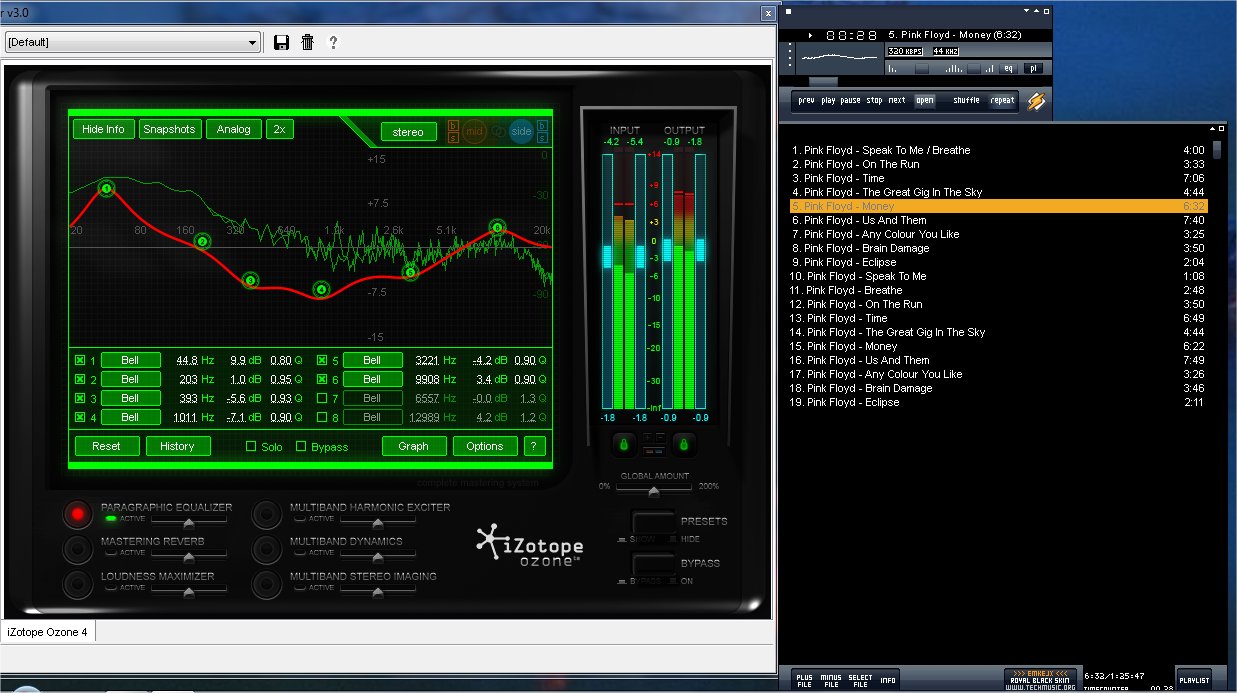Screen dimensions: 1237x693
Task: Open the Multiband Stereo Imaging module
Action: pyautogui.click(x=265, y=583)
